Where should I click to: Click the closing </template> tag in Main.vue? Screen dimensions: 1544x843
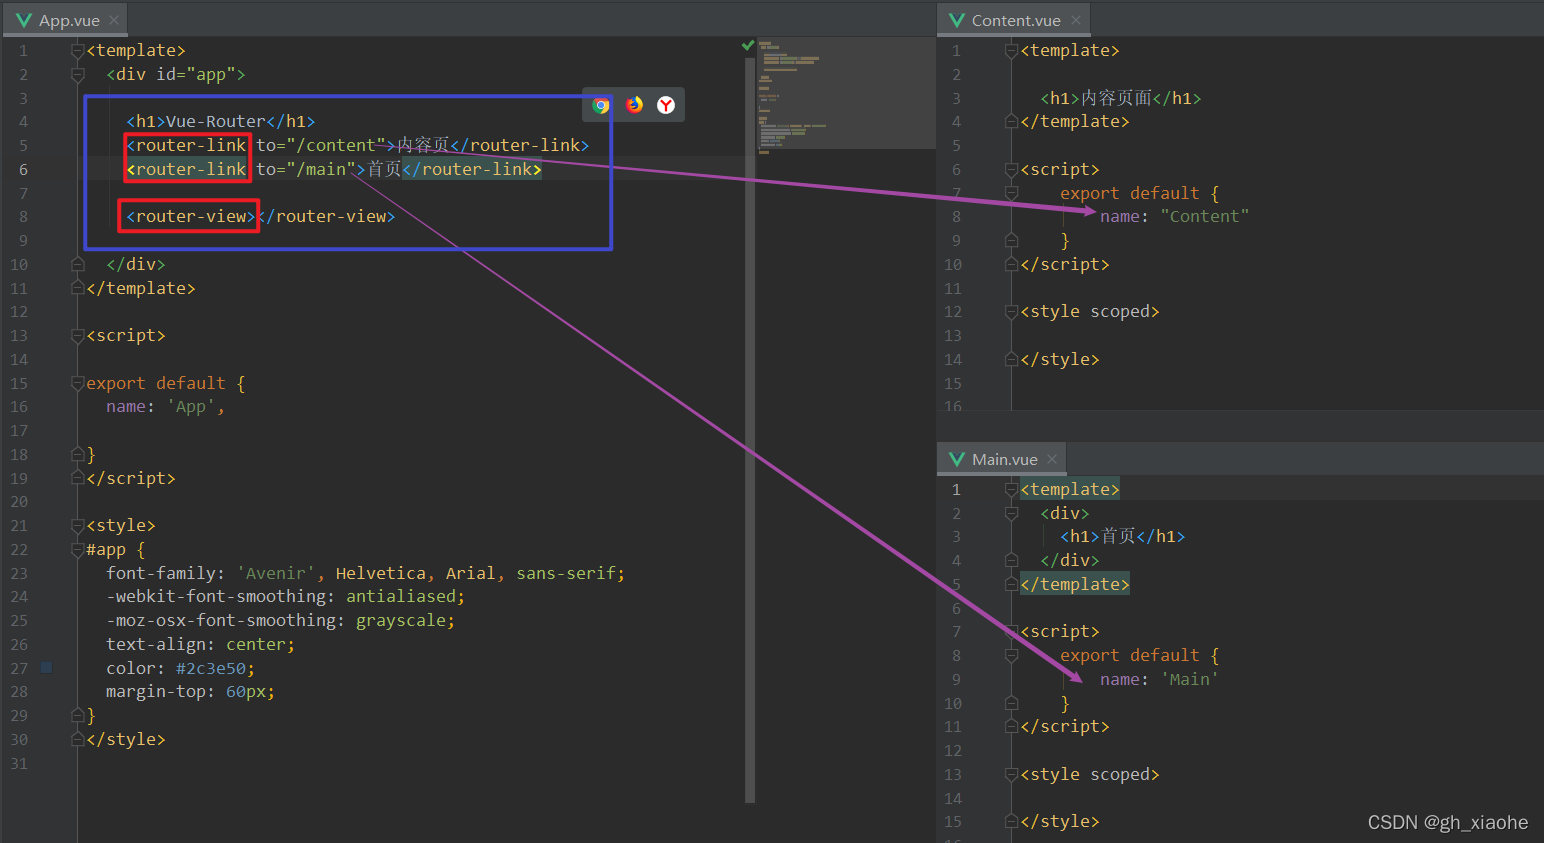pyautogui.click(x=1075, y=584)
